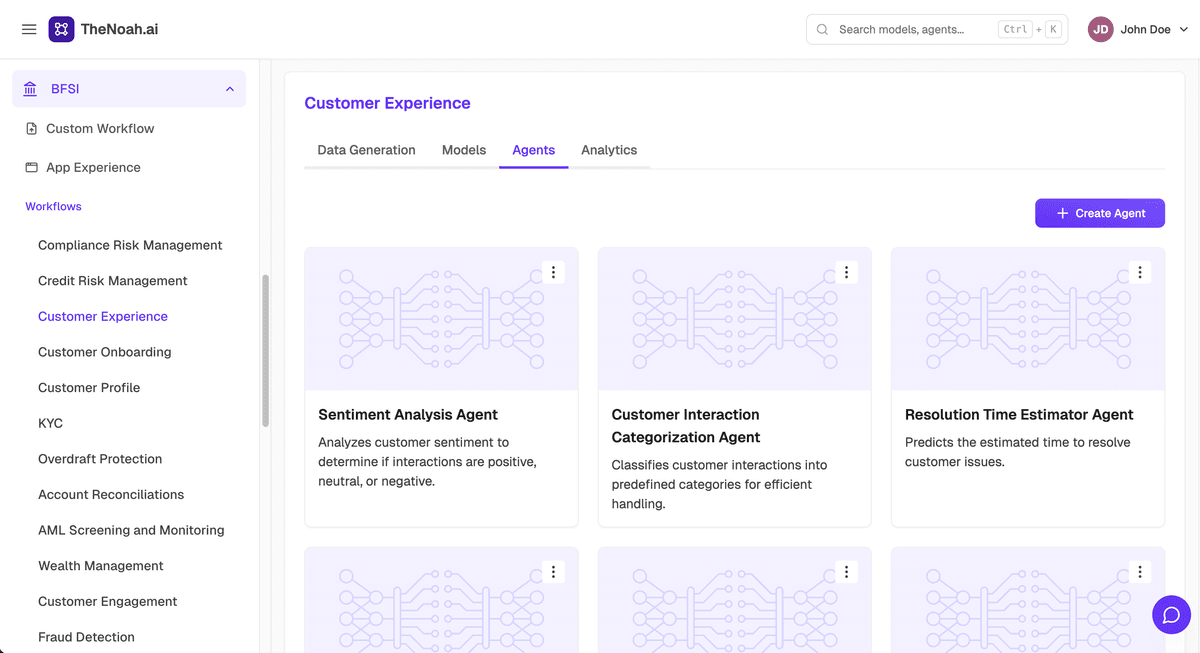Image resolution: width=1200 pixels, height=653 pixels.
Task: Select Compliance Risk Management workflow
Action: click(130, 245)
